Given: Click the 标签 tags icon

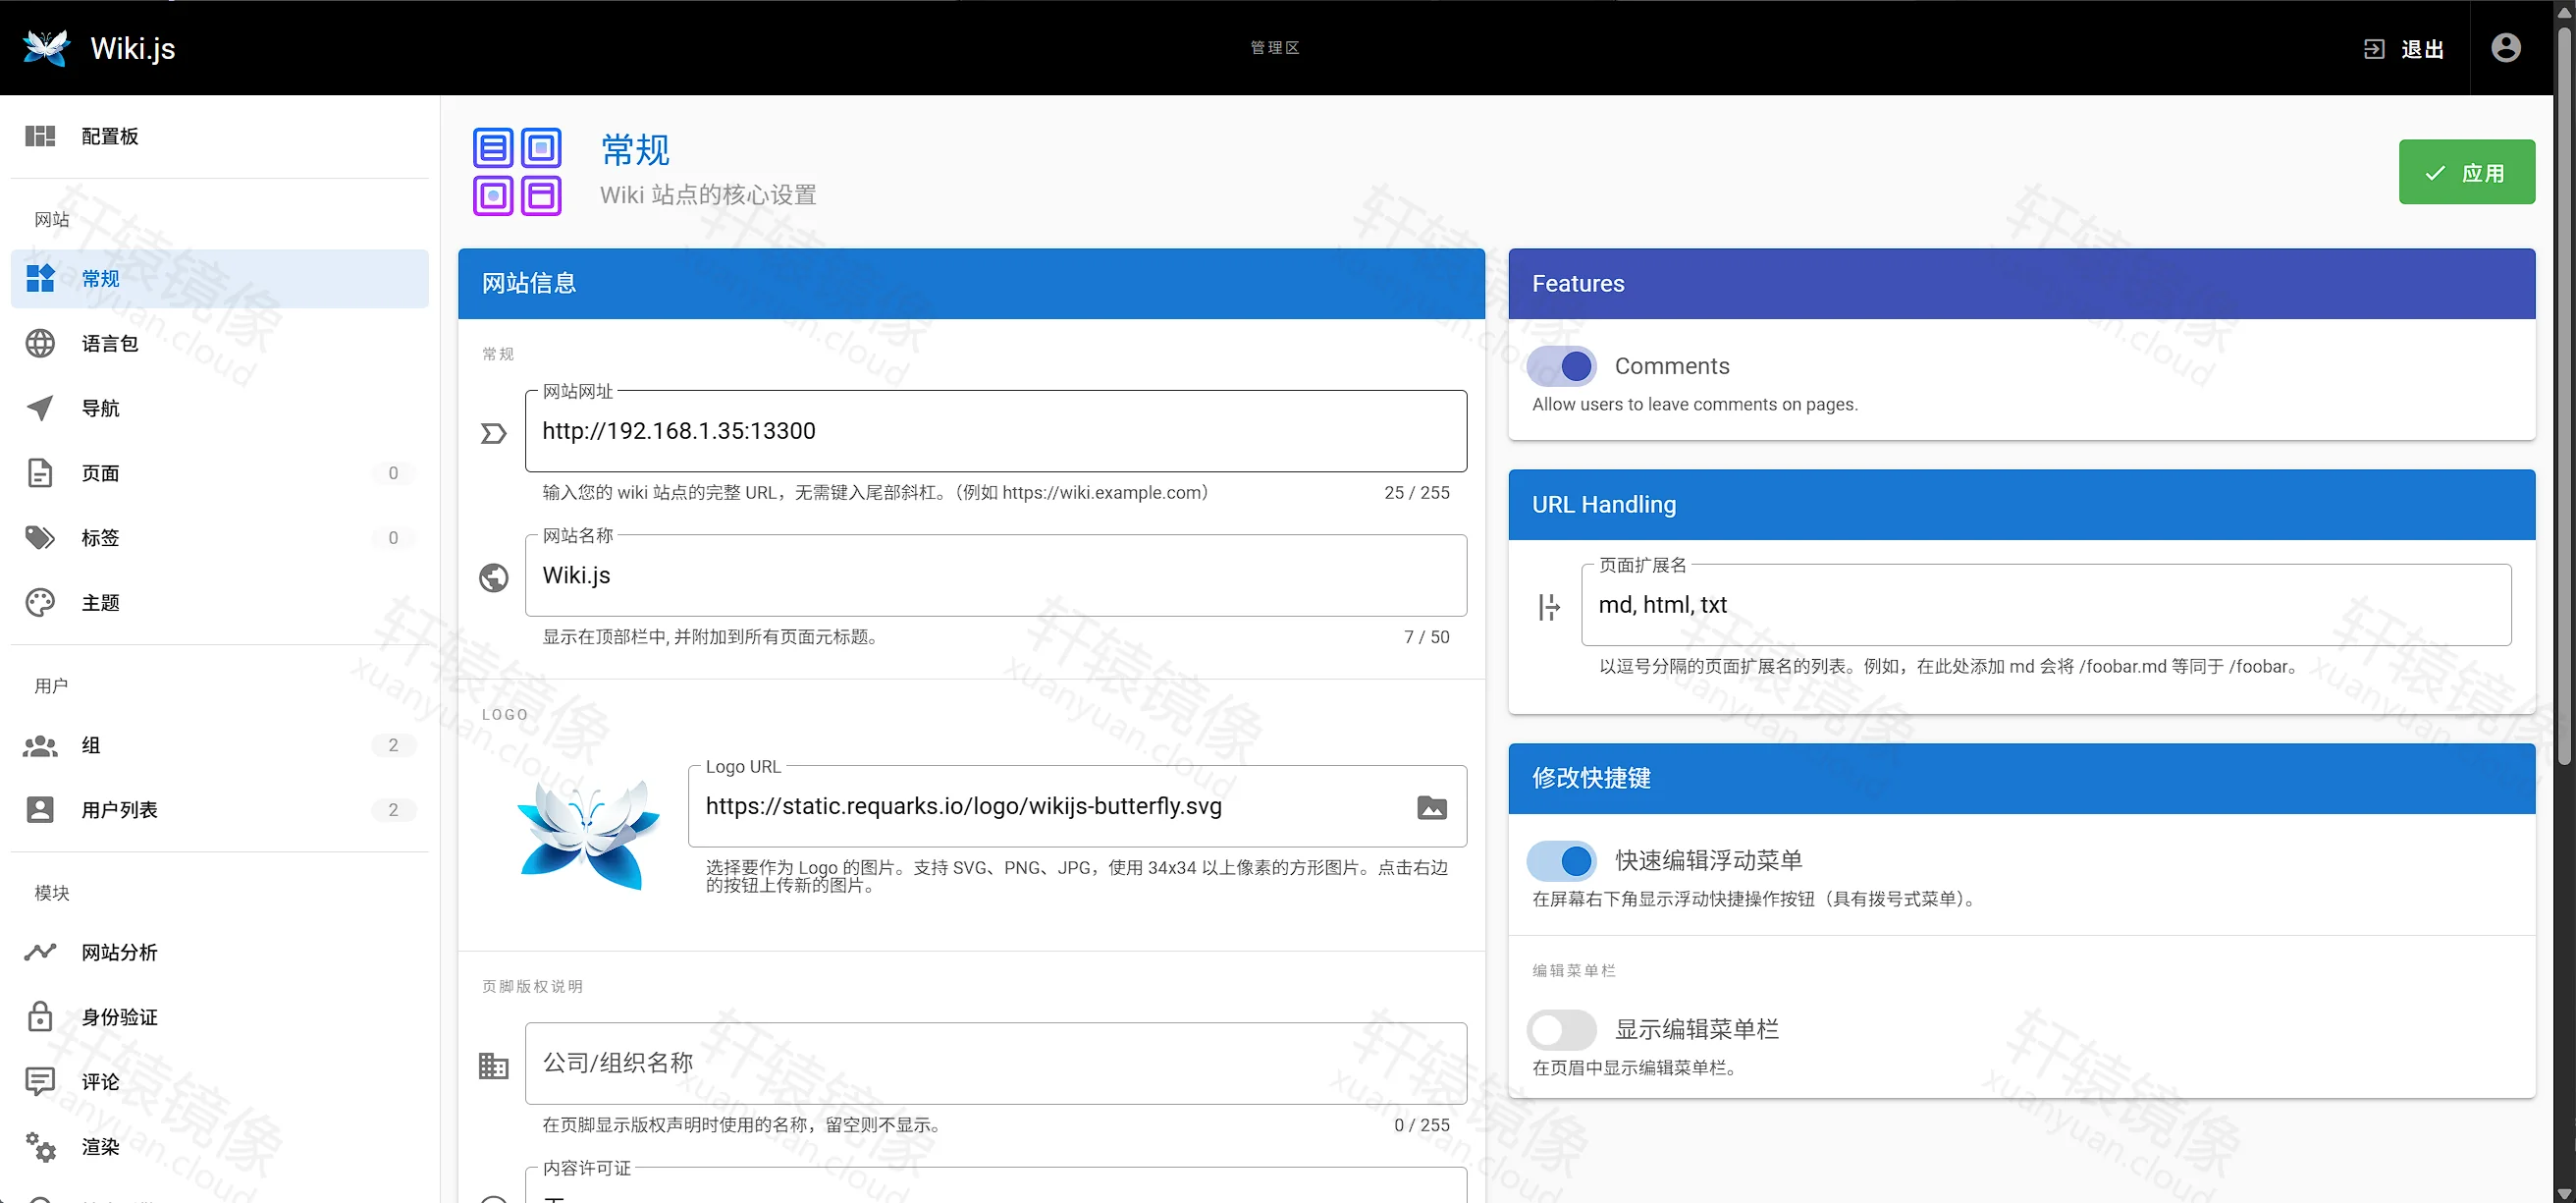Looking at the screenshot, I should coord(40,538).
